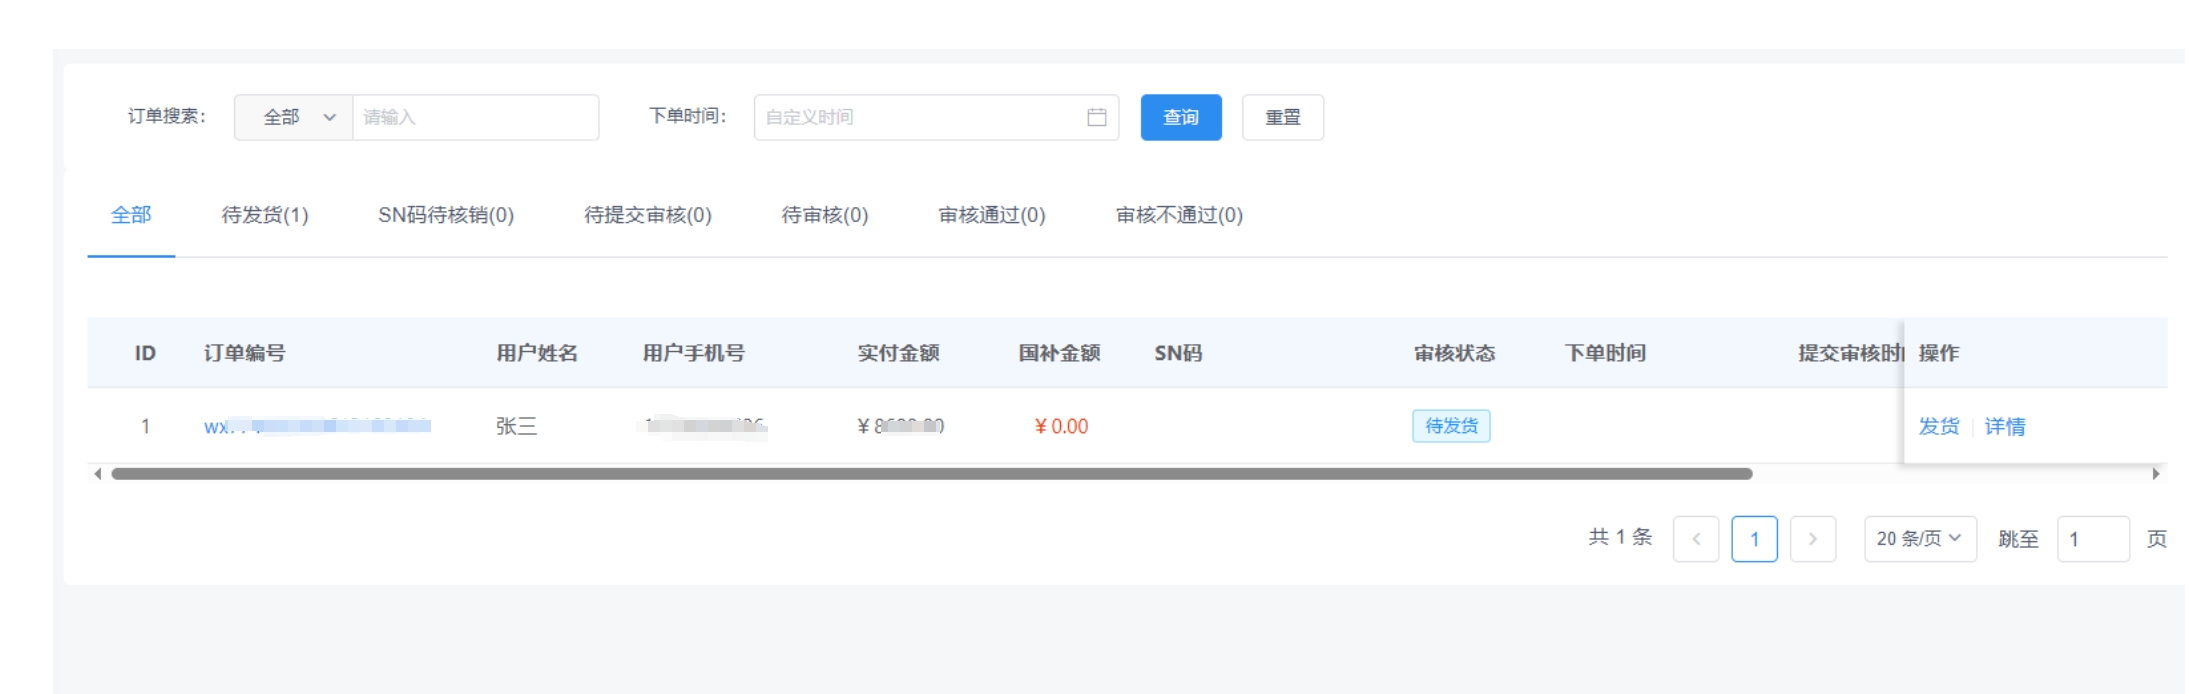The height and width of the screenshot is (694, 2191).
Task: Click right arrow of horizontal scrollbar
Action: tap(2155, 474)
